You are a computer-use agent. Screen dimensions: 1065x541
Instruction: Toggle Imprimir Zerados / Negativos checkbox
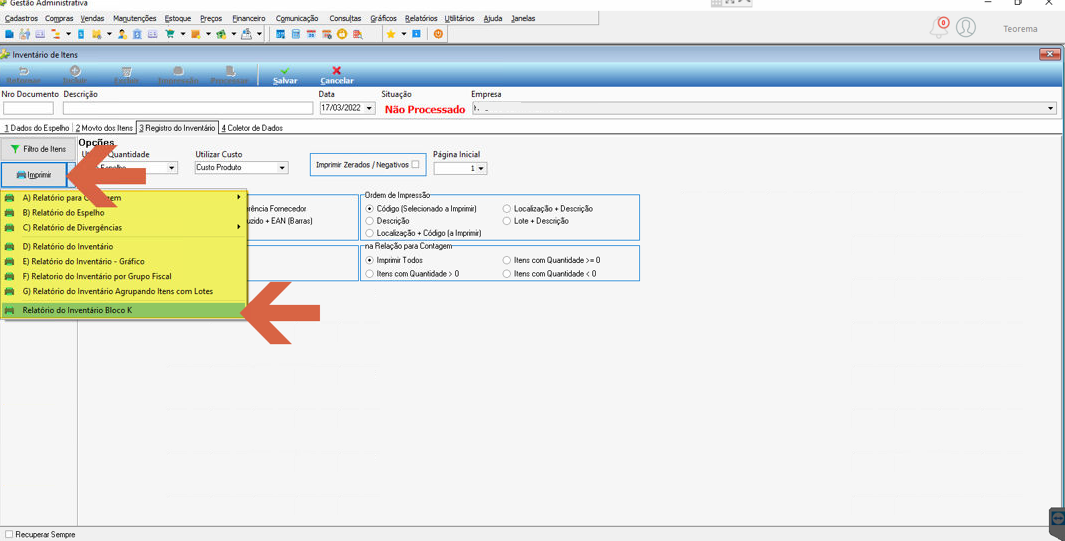coord(415,164)
